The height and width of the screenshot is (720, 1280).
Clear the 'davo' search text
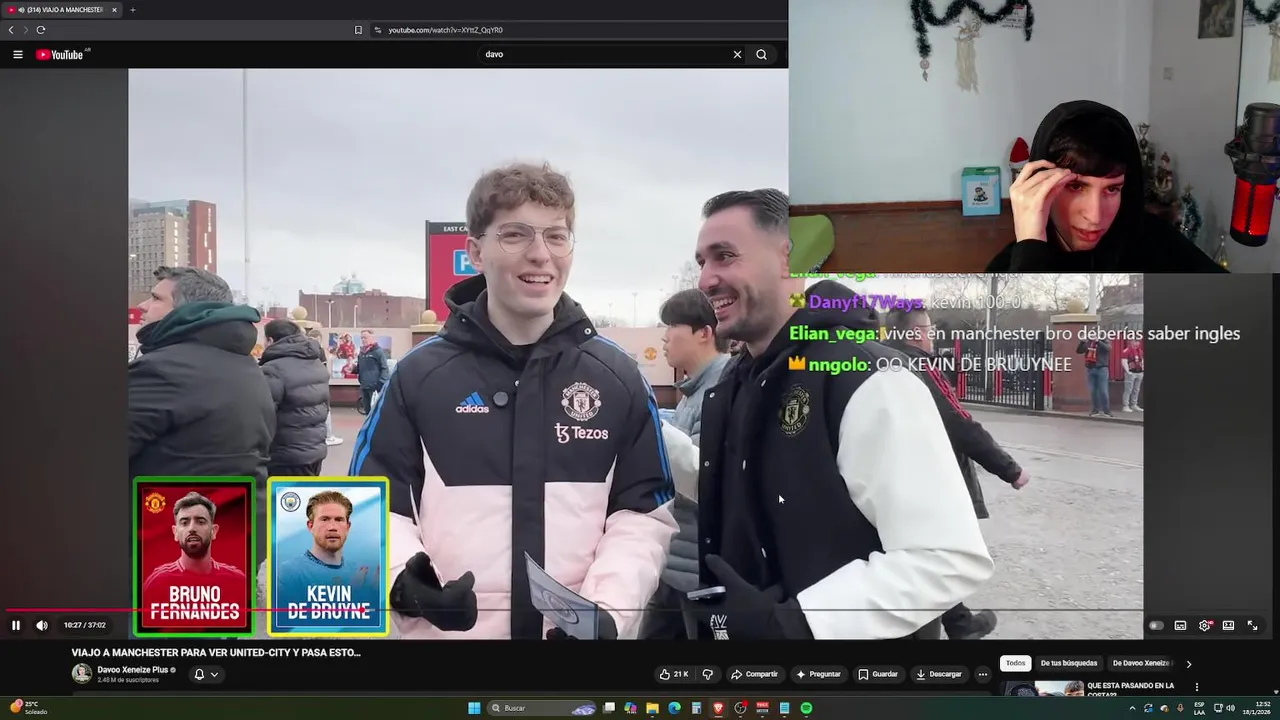coord(737,54)
